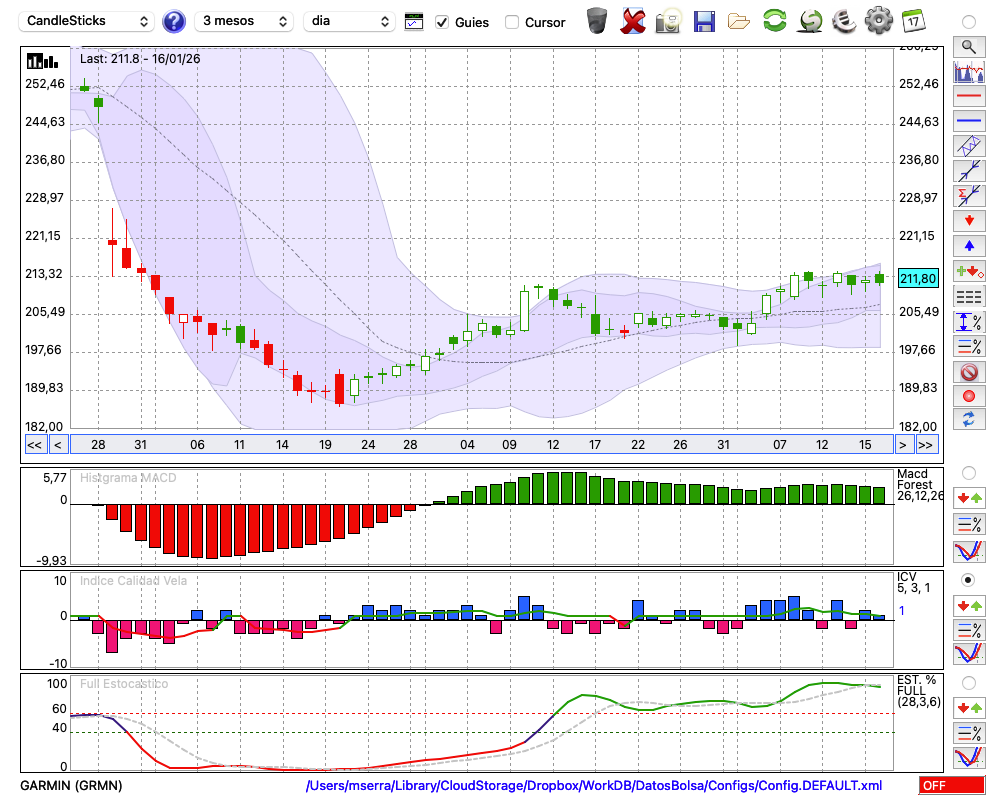1000x800 pixels.
Task: Click the green refresh arrows icon
Action: [774, 21]
